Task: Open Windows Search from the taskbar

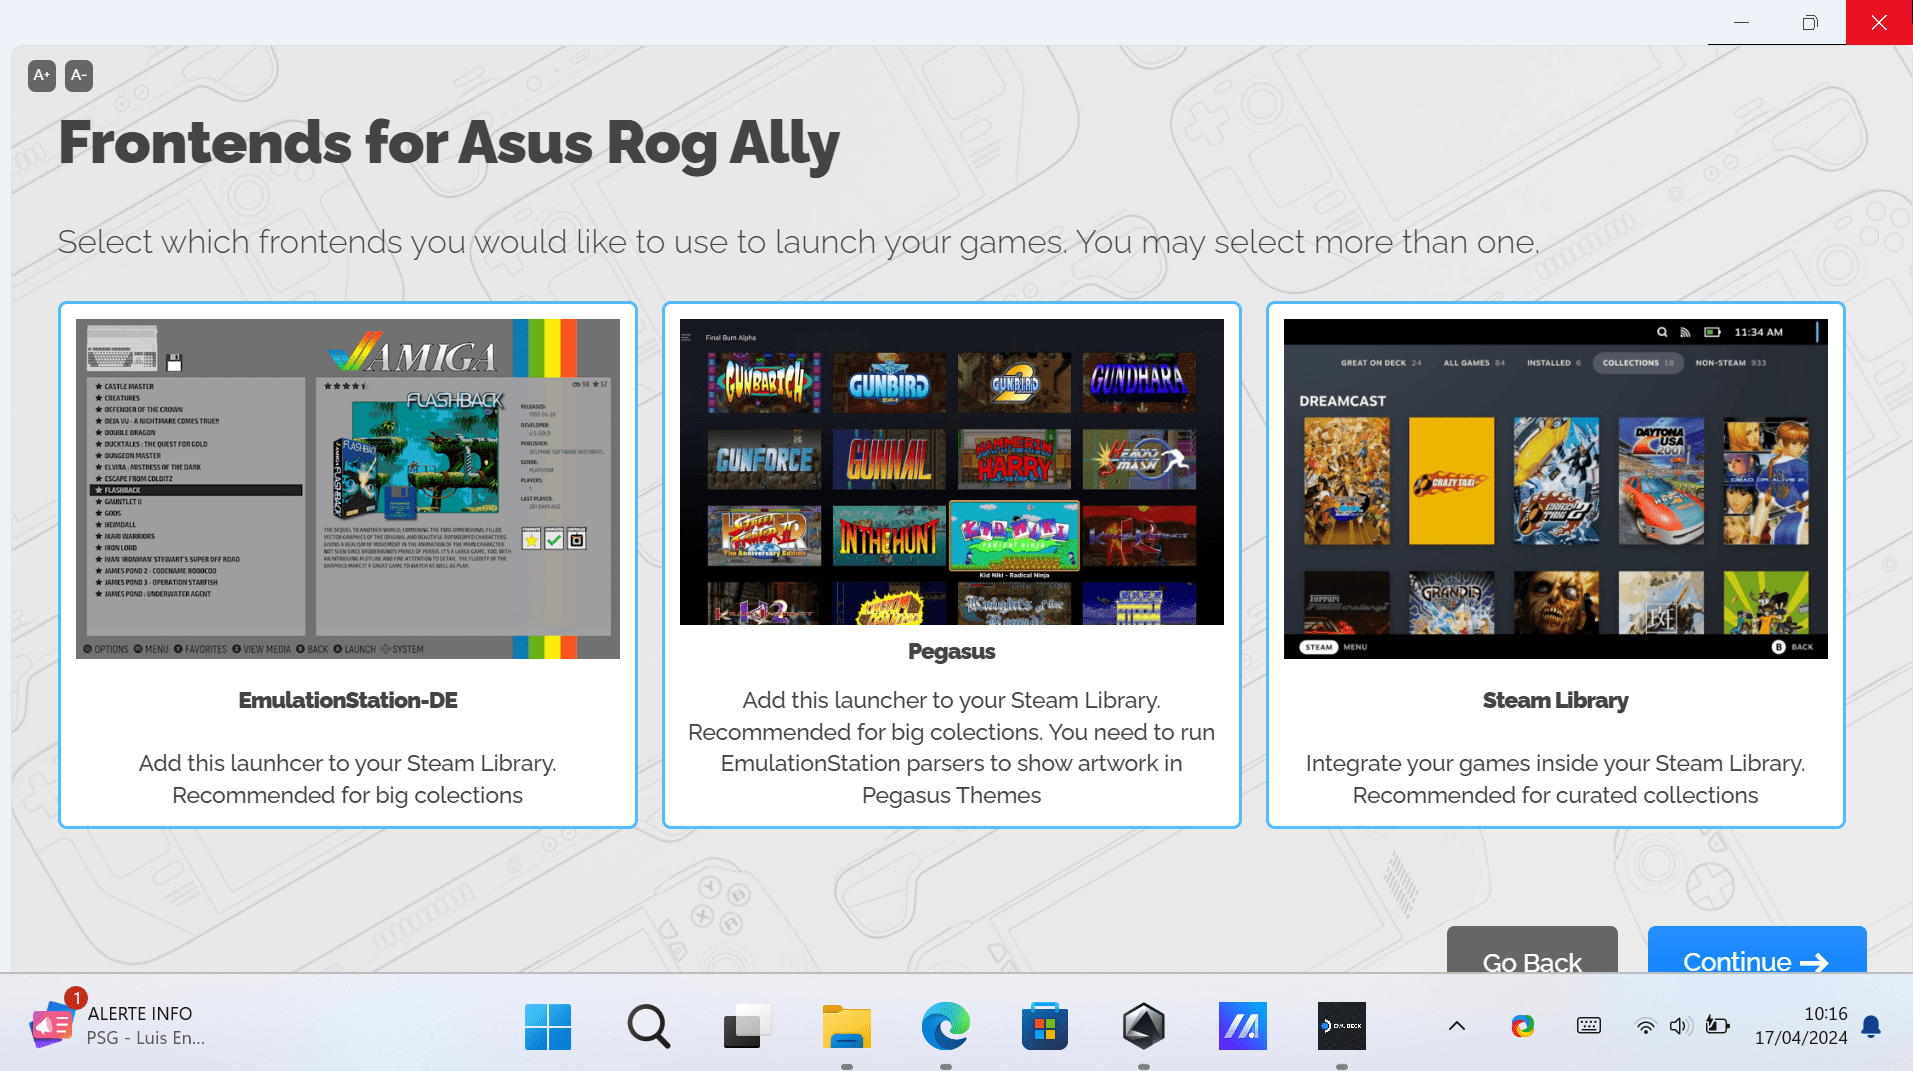Action: (x=648, y=1026)
